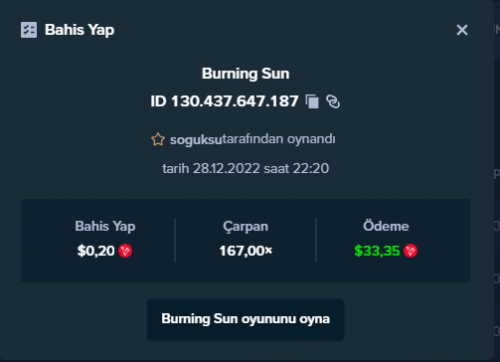500x362 pixels.
Task: Select the date text tarih 28.12.2022 saat 22:20
Action: pyautogui.click(x=246, y=168)
